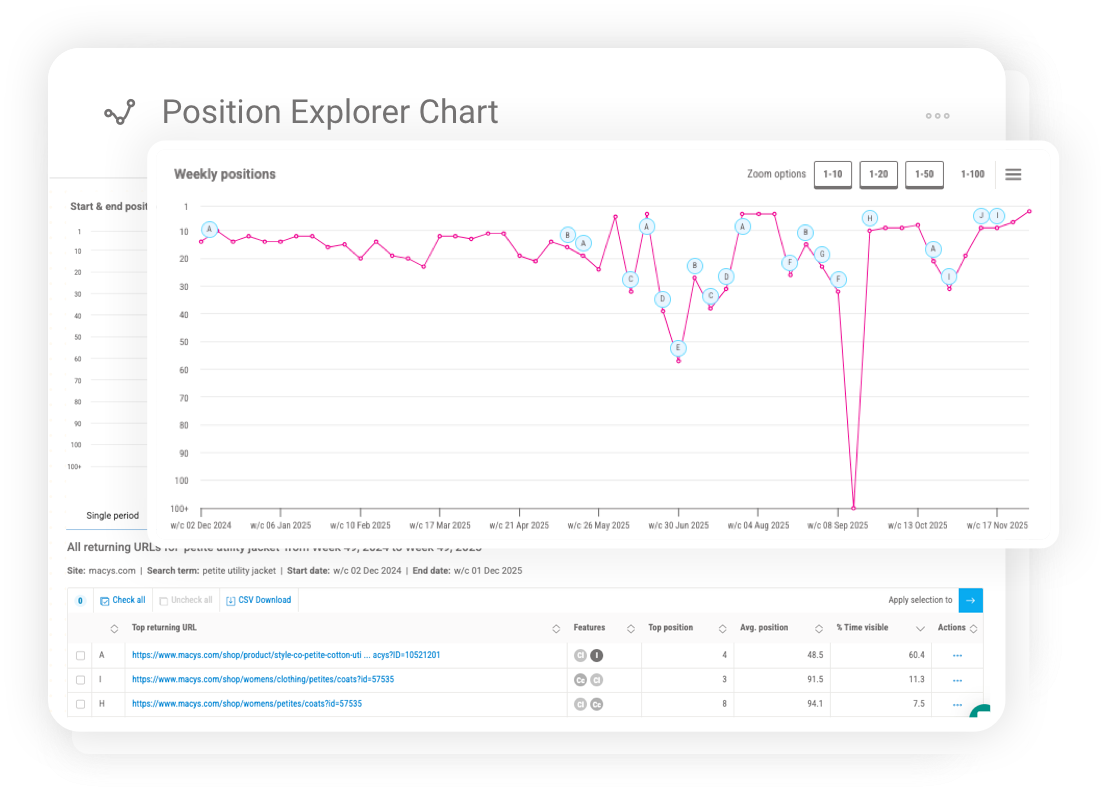This screenshot has width=1104, height=794.
Task: Click the blue apply-selection arrow icon
Action: point(971,600)
